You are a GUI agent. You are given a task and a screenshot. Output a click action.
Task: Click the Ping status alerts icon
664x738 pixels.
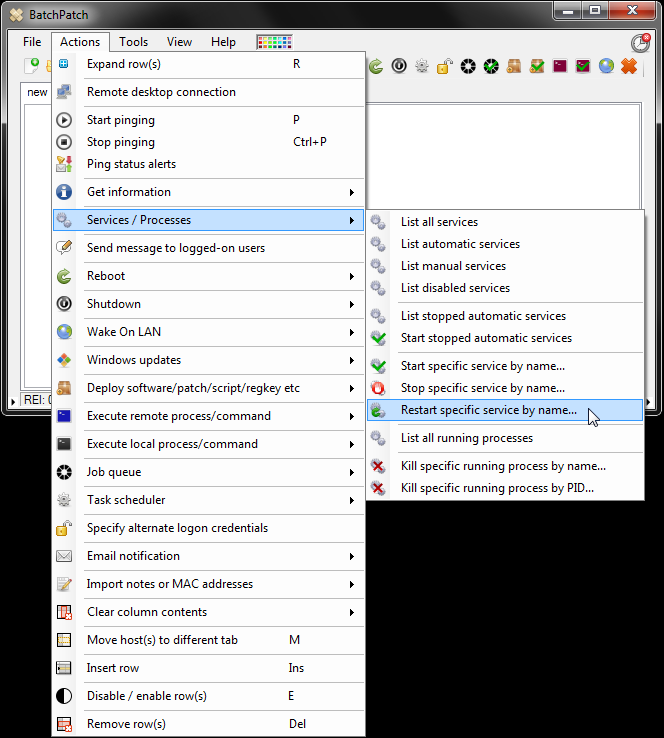click(x=64, y=164)
